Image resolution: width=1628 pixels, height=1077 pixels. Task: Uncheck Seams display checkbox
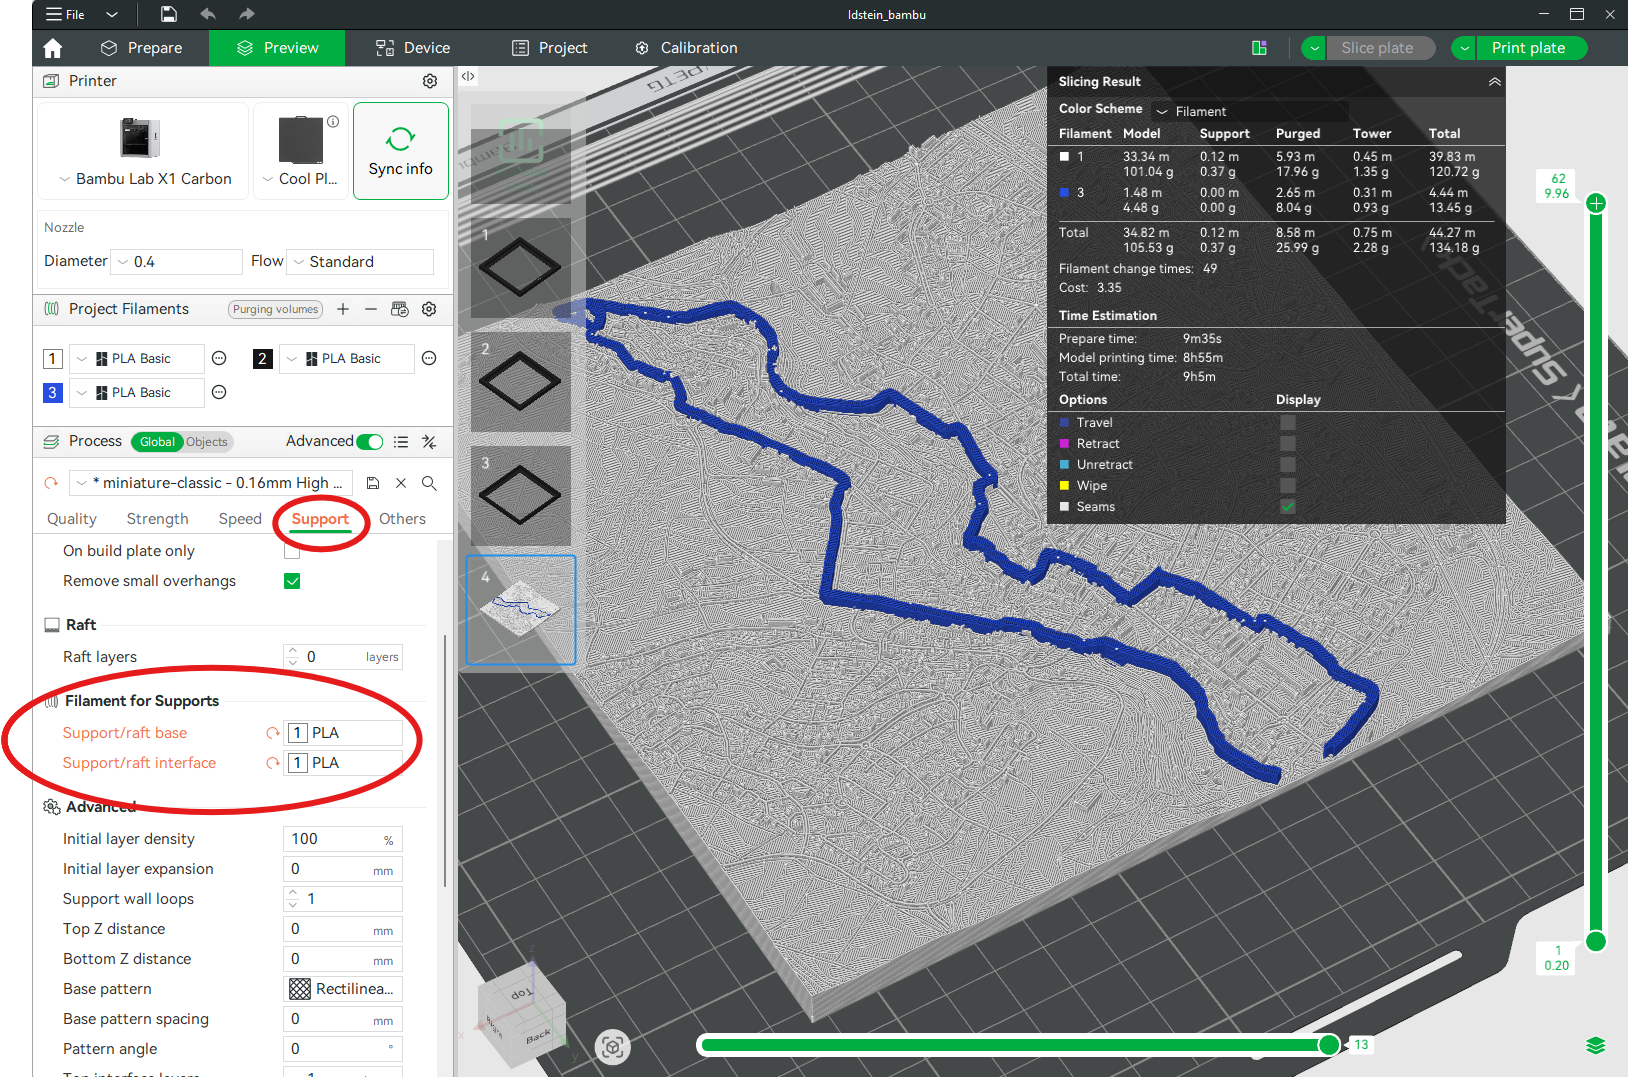click(1288, 507)
